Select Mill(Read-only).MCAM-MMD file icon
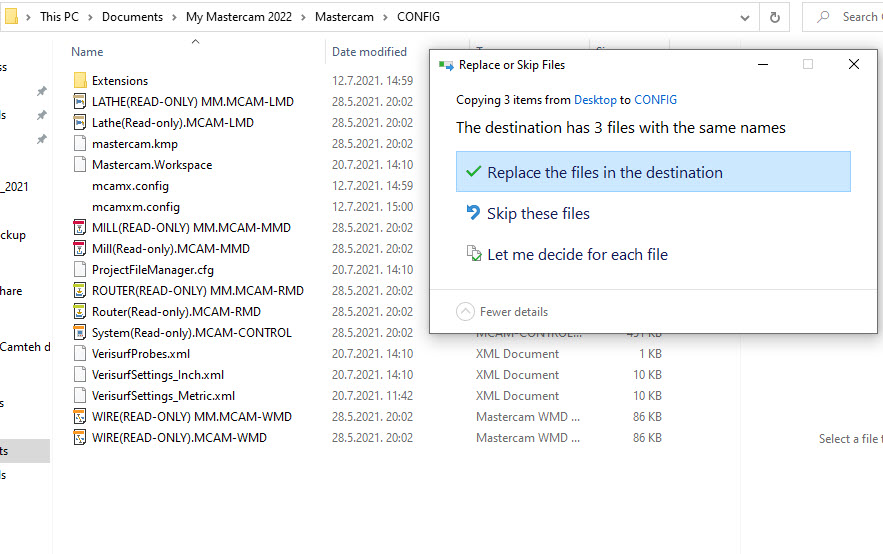883x554 pixels. [80, 248]
